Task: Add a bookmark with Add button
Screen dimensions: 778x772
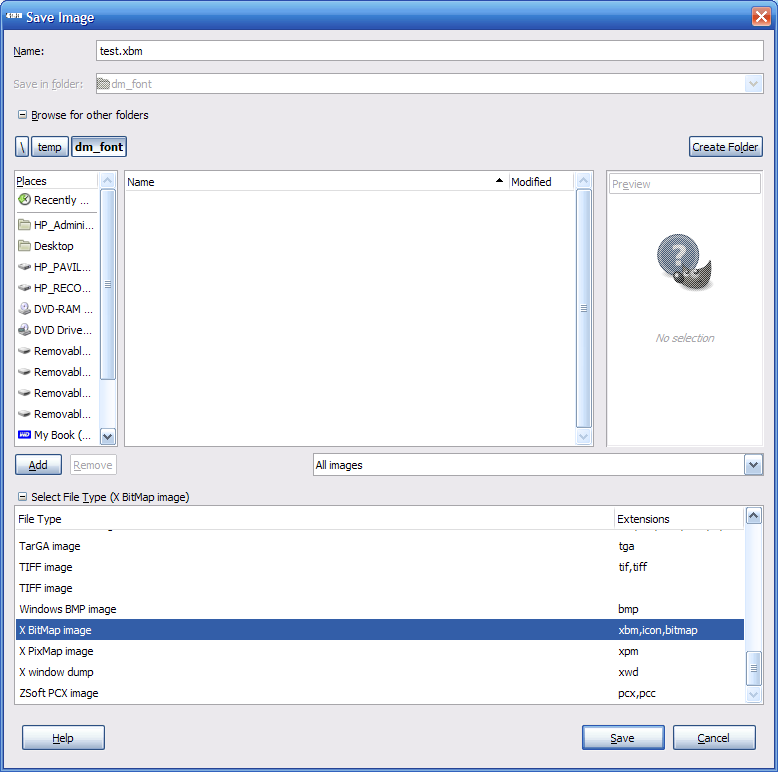Action: pyautogui.click(x=38, y=465)
